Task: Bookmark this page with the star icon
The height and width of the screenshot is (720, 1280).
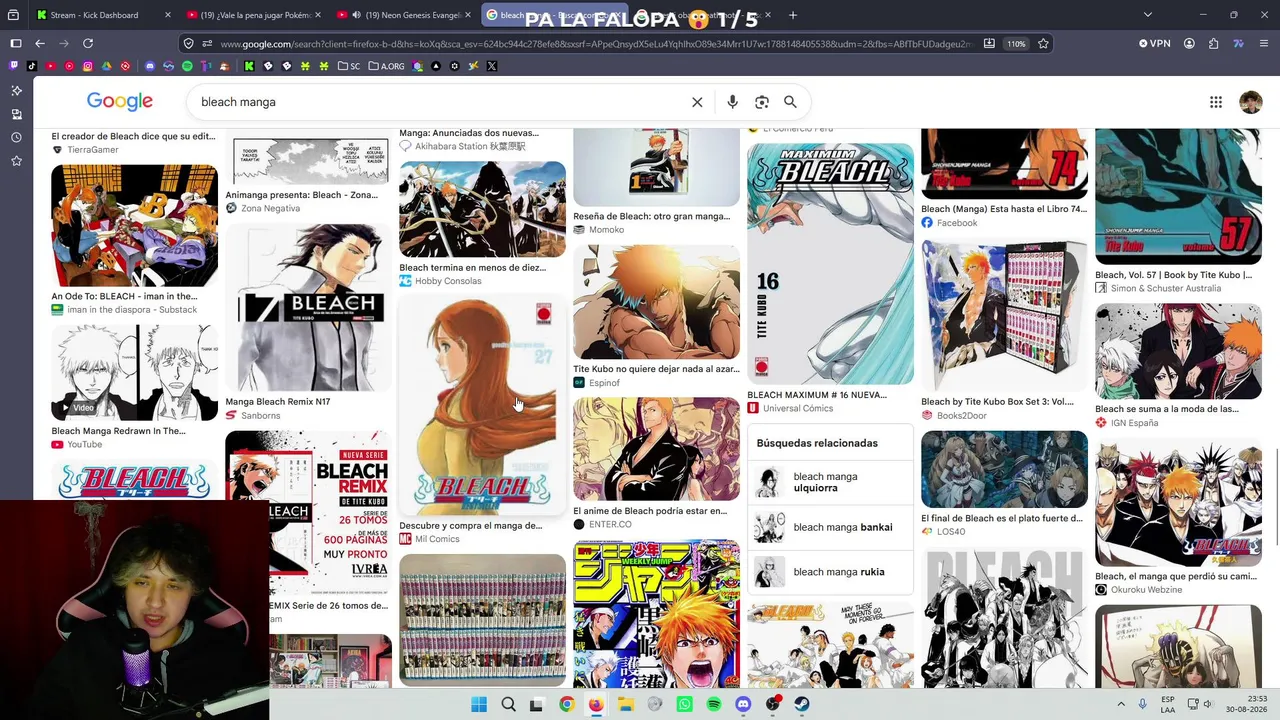Action: [x=1043, y=44]
